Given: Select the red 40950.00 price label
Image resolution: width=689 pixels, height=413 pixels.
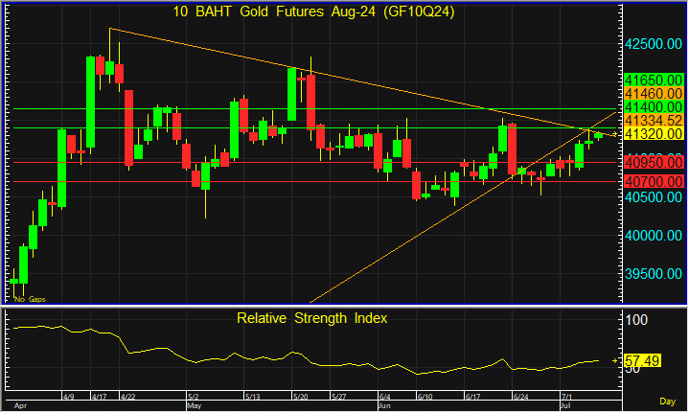Looking at the screenshot, I should click(651, 161).
